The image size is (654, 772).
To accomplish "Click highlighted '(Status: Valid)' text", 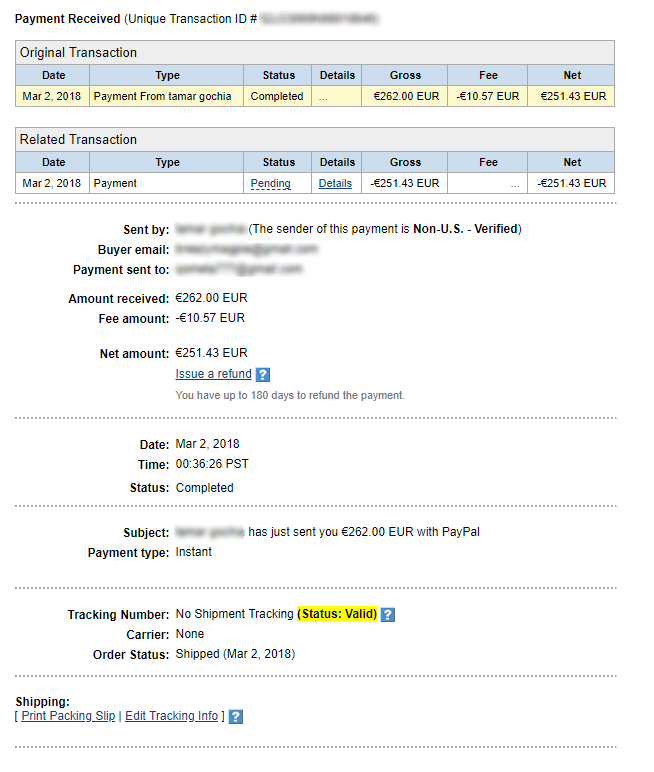I will coord(337,614).
